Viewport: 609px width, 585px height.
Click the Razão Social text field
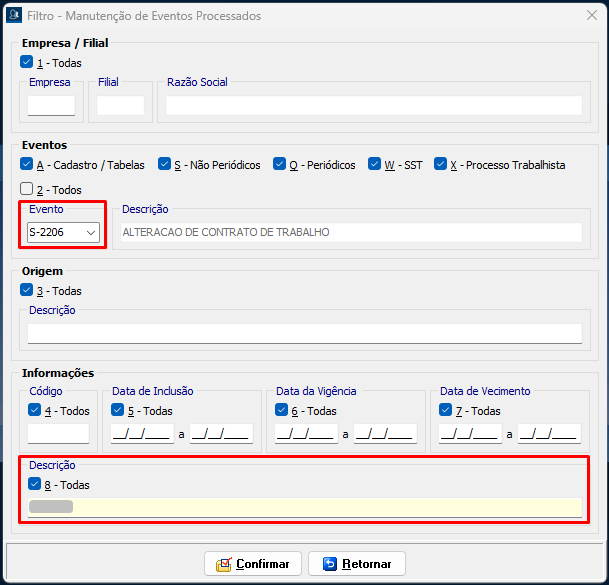(x=373, y=105)
